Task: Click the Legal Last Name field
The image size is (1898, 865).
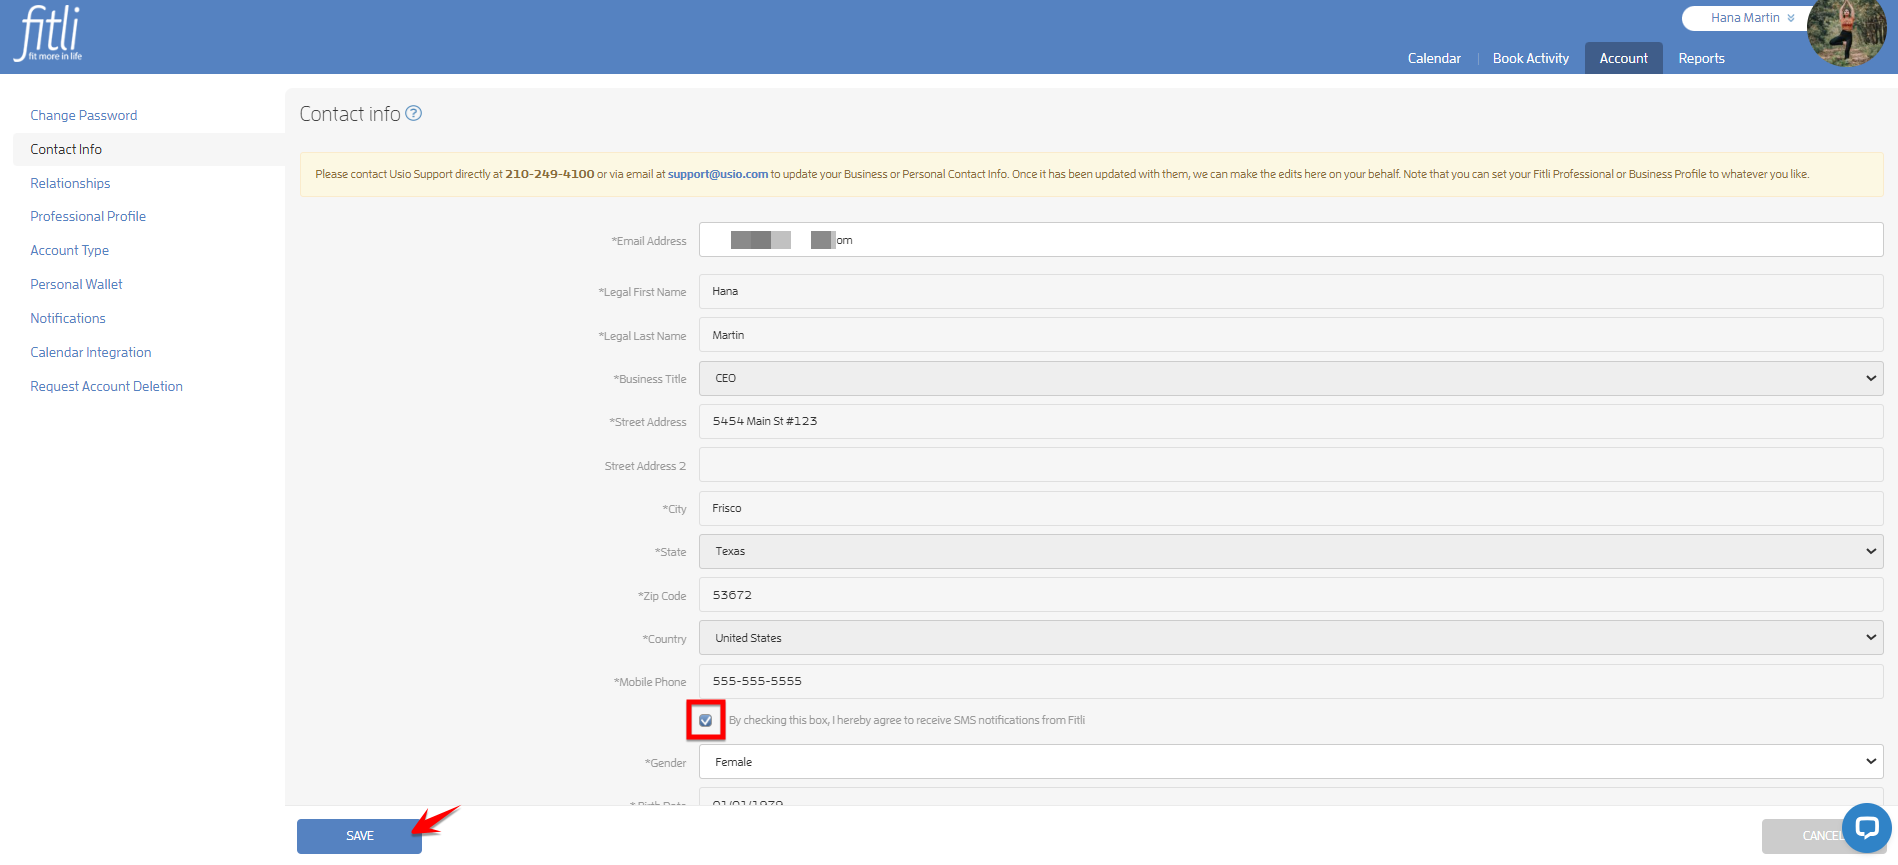Action: pos(1291,335)
